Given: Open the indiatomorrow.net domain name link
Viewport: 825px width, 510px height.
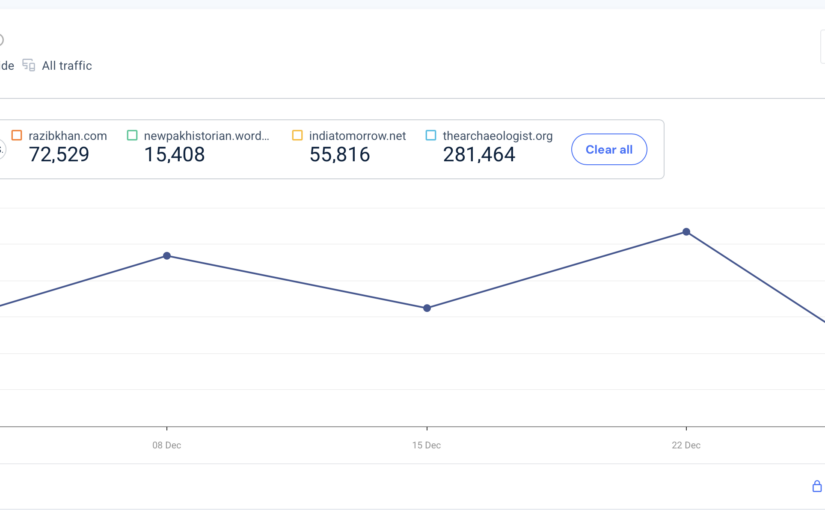Looking at the screenshot, I should [x=357, y=136].
